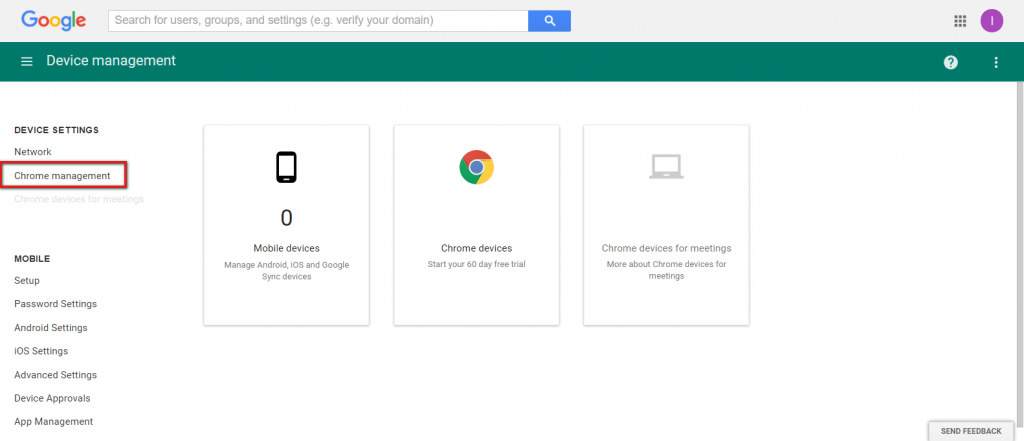Image resolution: width=1024 pixels, height=441 pixels.
Task: Open the Google apps grid
Action: 960,21
